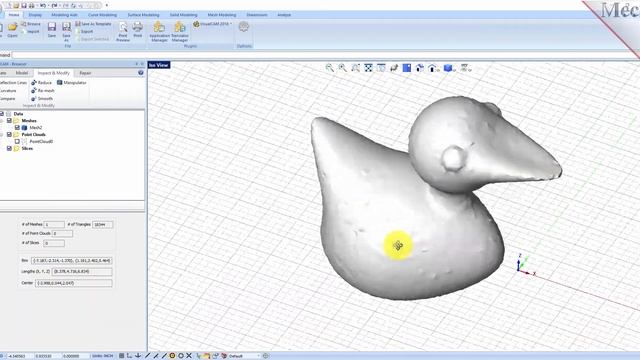Click the first zoom magnifier in view toolbar
The width and height of the screenshot is (640, 360).
330,68
